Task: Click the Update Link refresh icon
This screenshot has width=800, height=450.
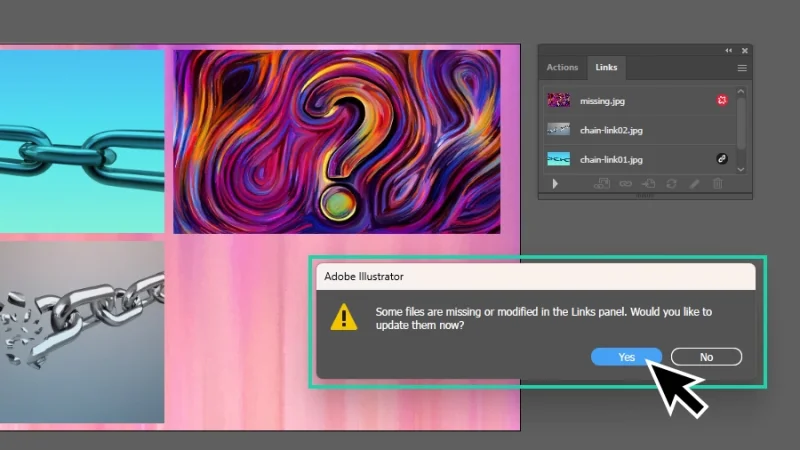Action: [x=671, y=184]
